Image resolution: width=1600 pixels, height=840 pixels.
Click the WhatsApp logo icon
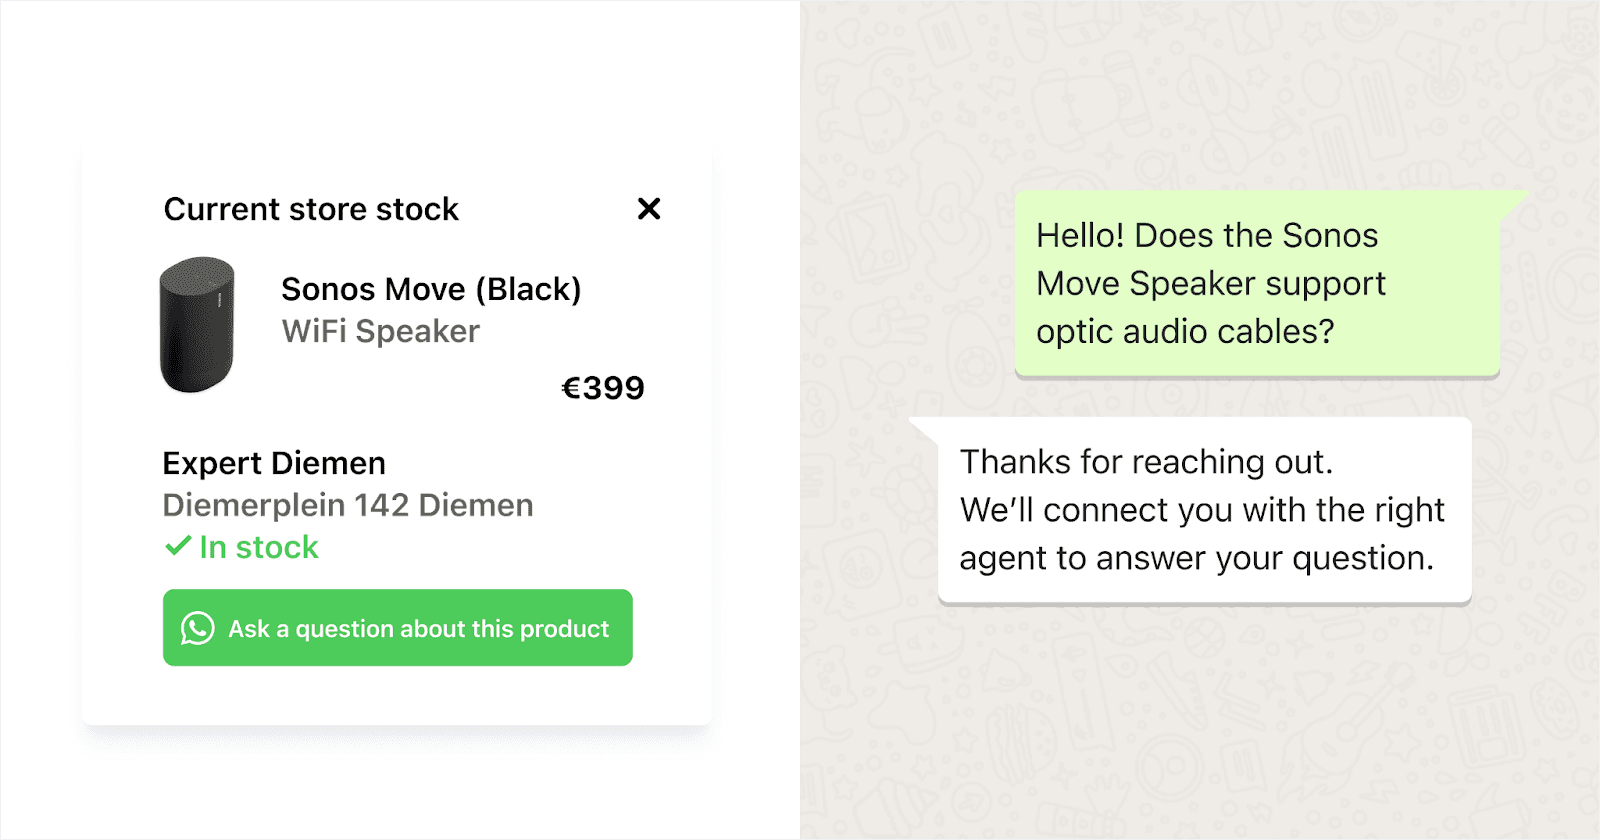[x=198, y=628]
